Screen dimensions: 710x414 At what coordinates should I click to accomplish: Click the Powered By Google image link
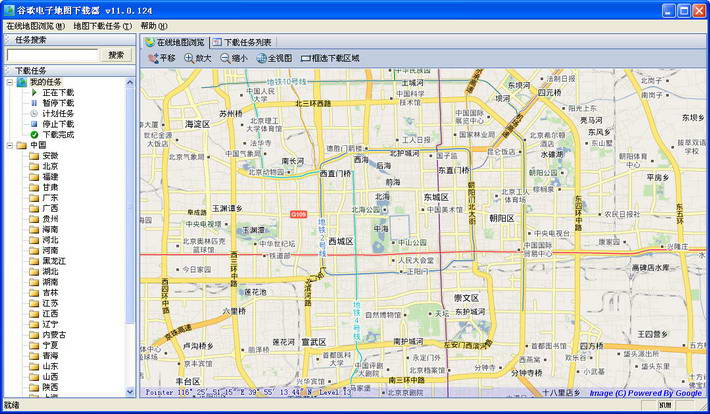pos(646,393)
